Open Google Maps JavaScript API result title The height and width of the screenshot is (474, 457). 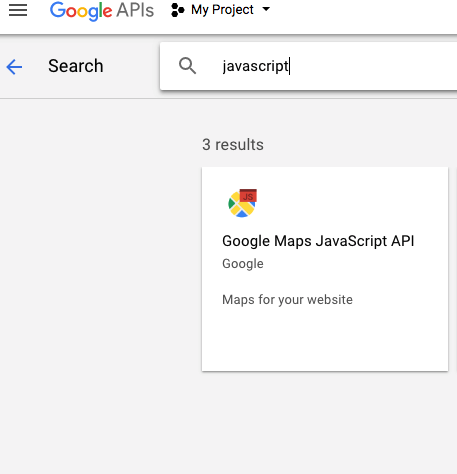(318, 241)
